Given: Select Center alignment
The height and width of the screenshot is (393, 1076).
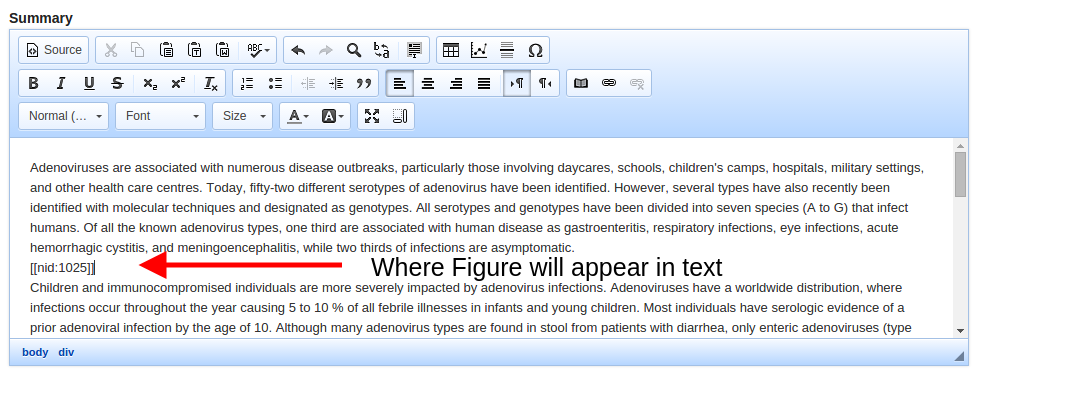Looking at the screenshot, I should point(428,84).
